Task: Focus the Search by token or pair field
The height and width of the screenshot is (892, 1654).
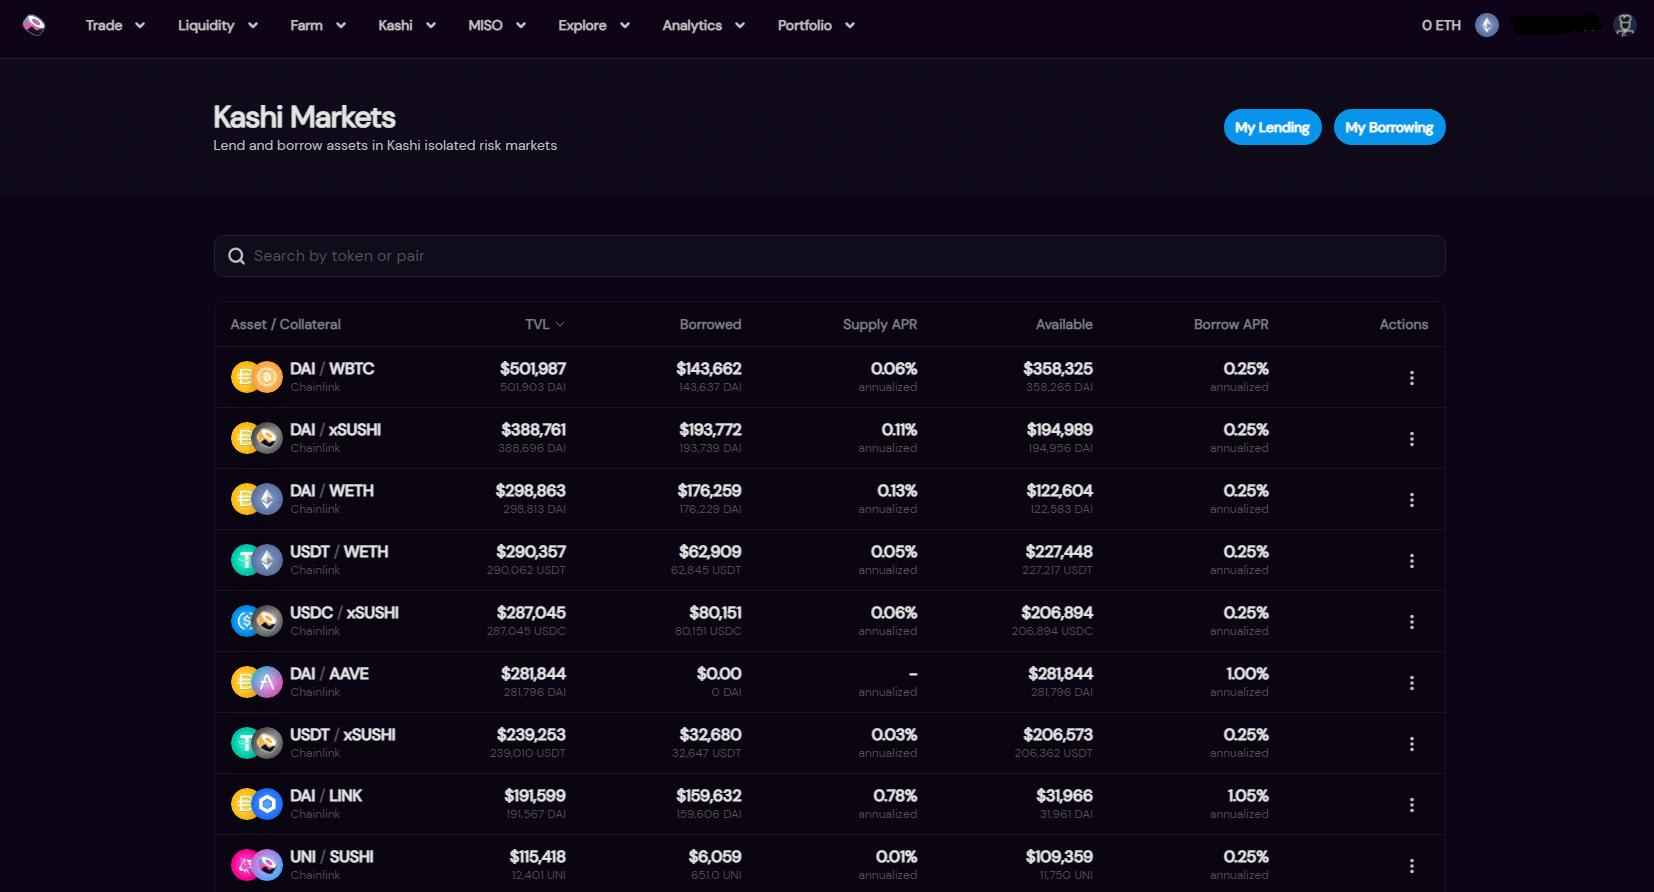Action: (x=830, y=256)
